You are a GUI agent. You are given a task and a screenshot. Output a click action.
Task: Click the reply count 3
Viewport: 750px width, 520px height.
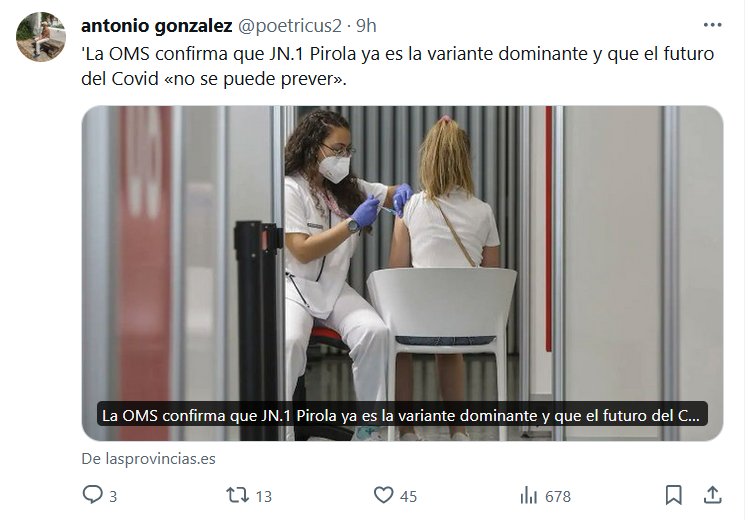tap(113, 497)
